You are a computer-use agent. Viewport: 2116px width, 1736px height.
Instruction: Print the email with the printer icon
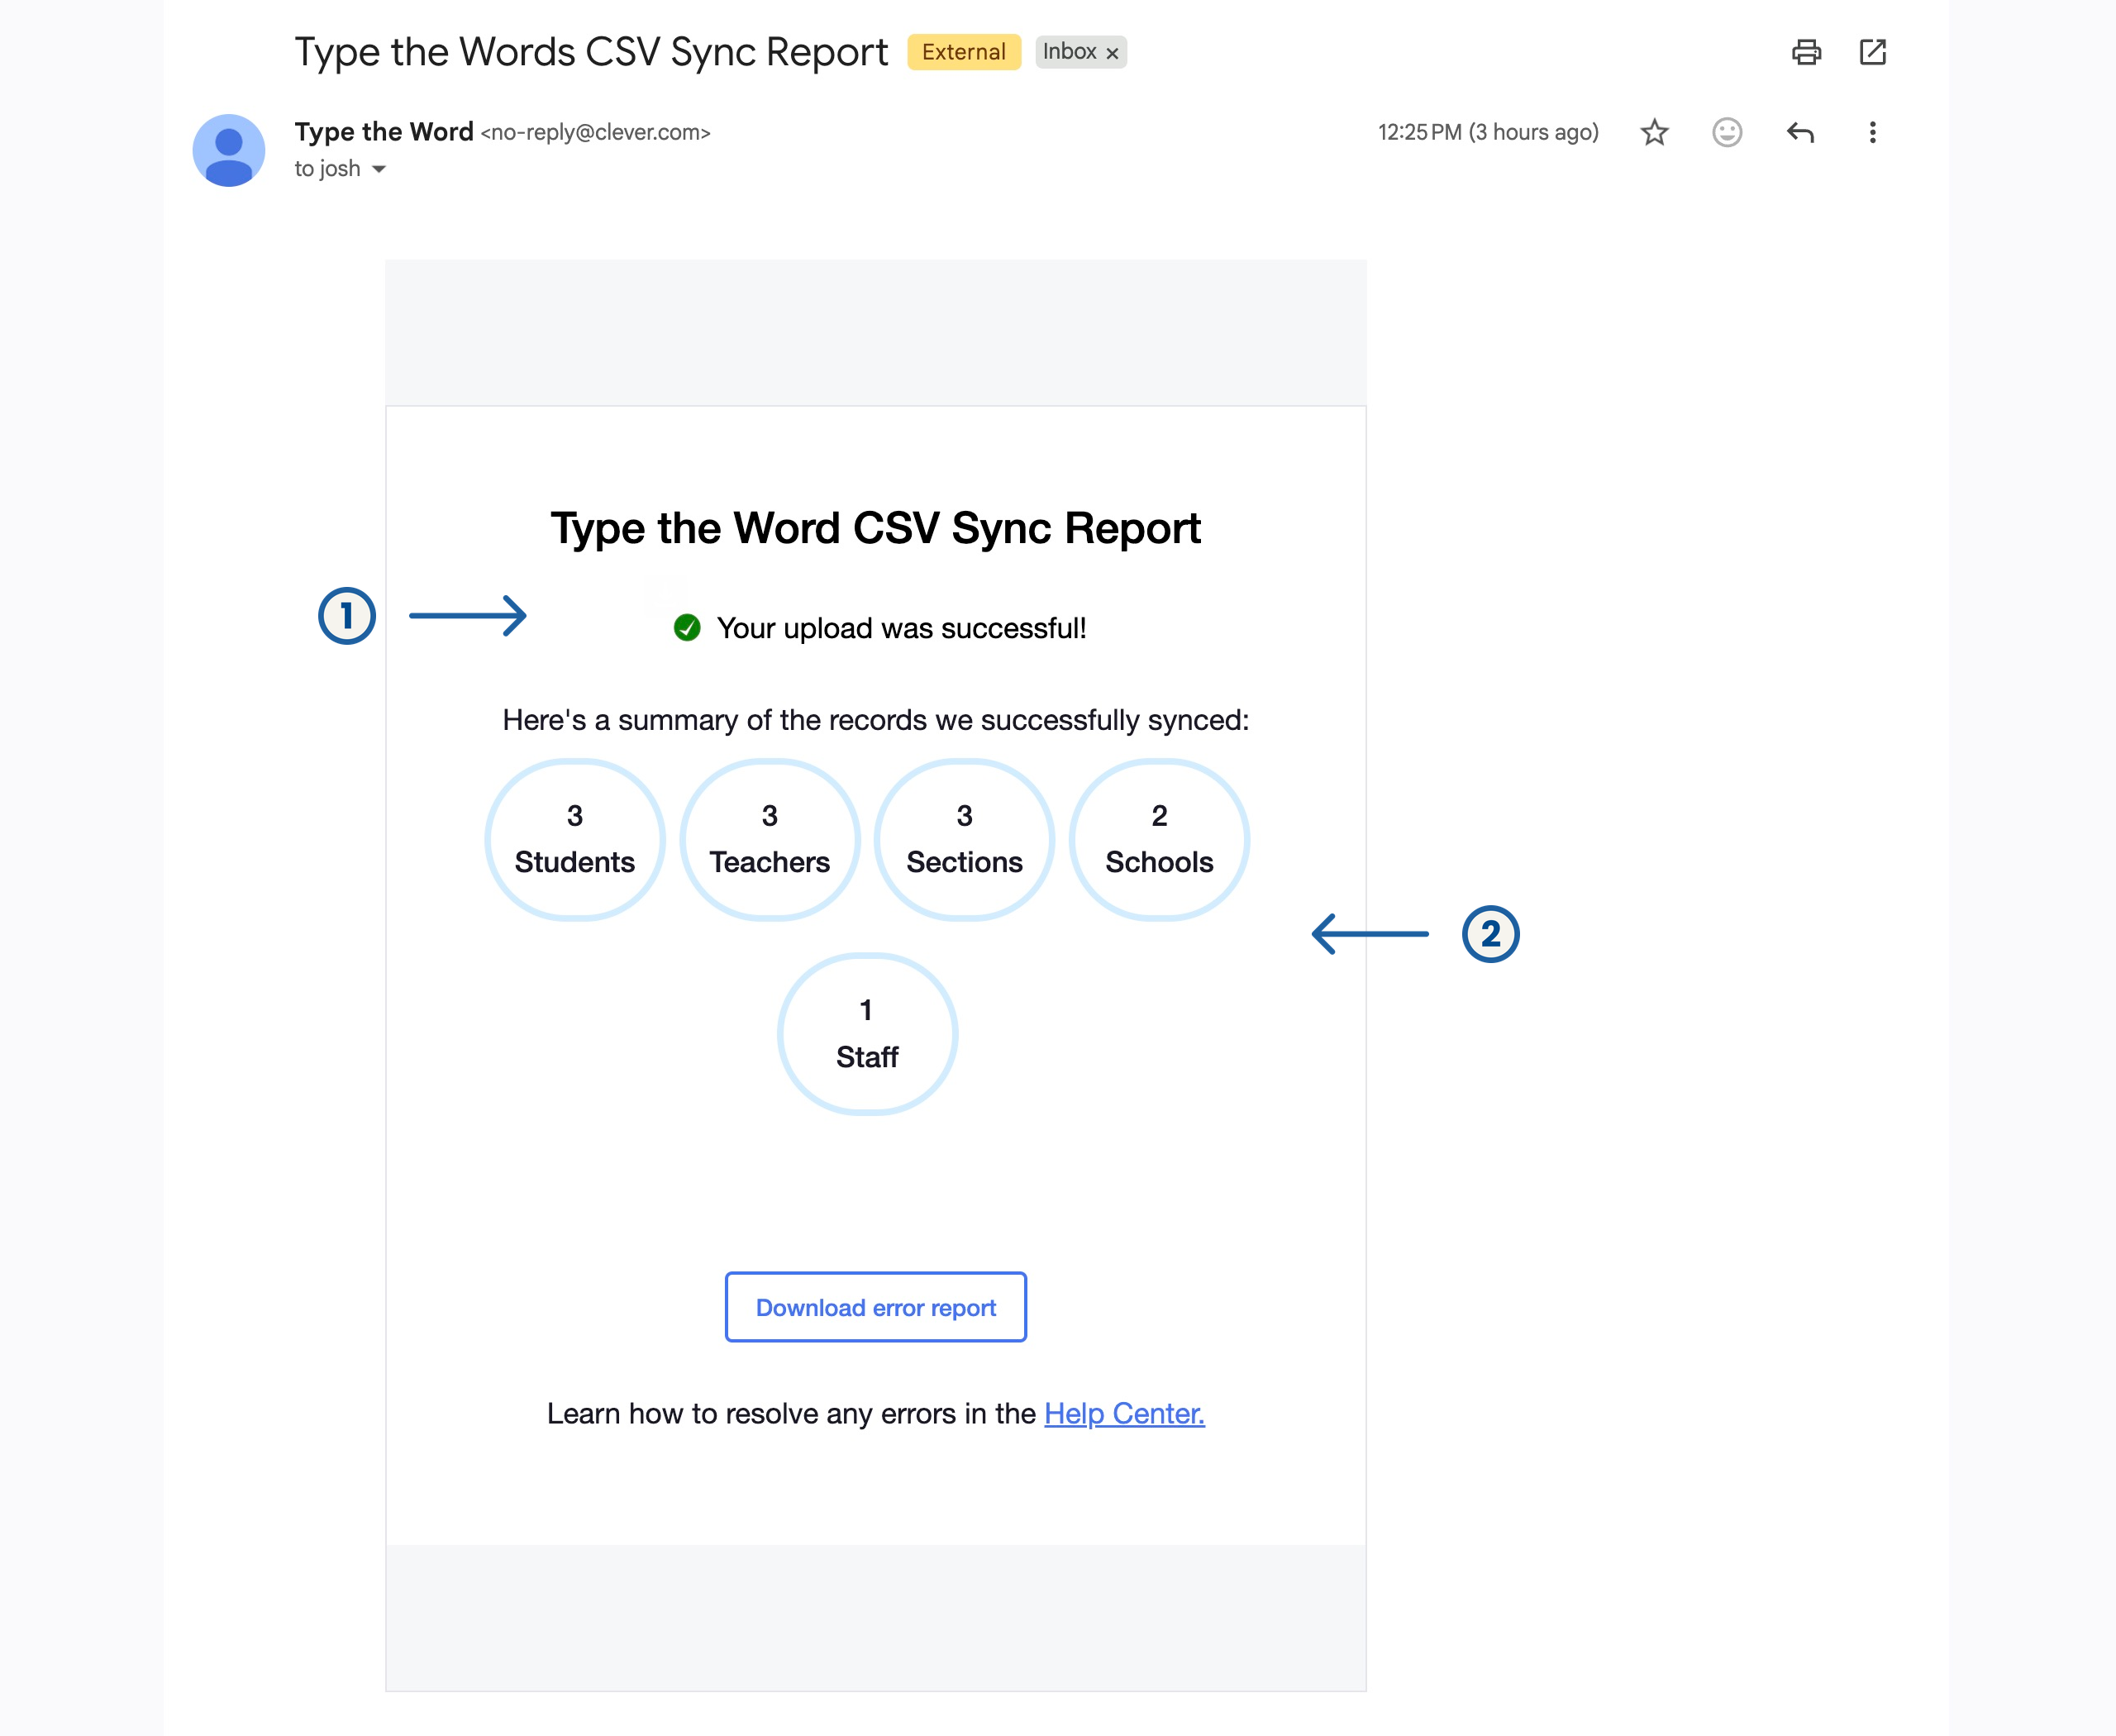[x=1806, y=52]
